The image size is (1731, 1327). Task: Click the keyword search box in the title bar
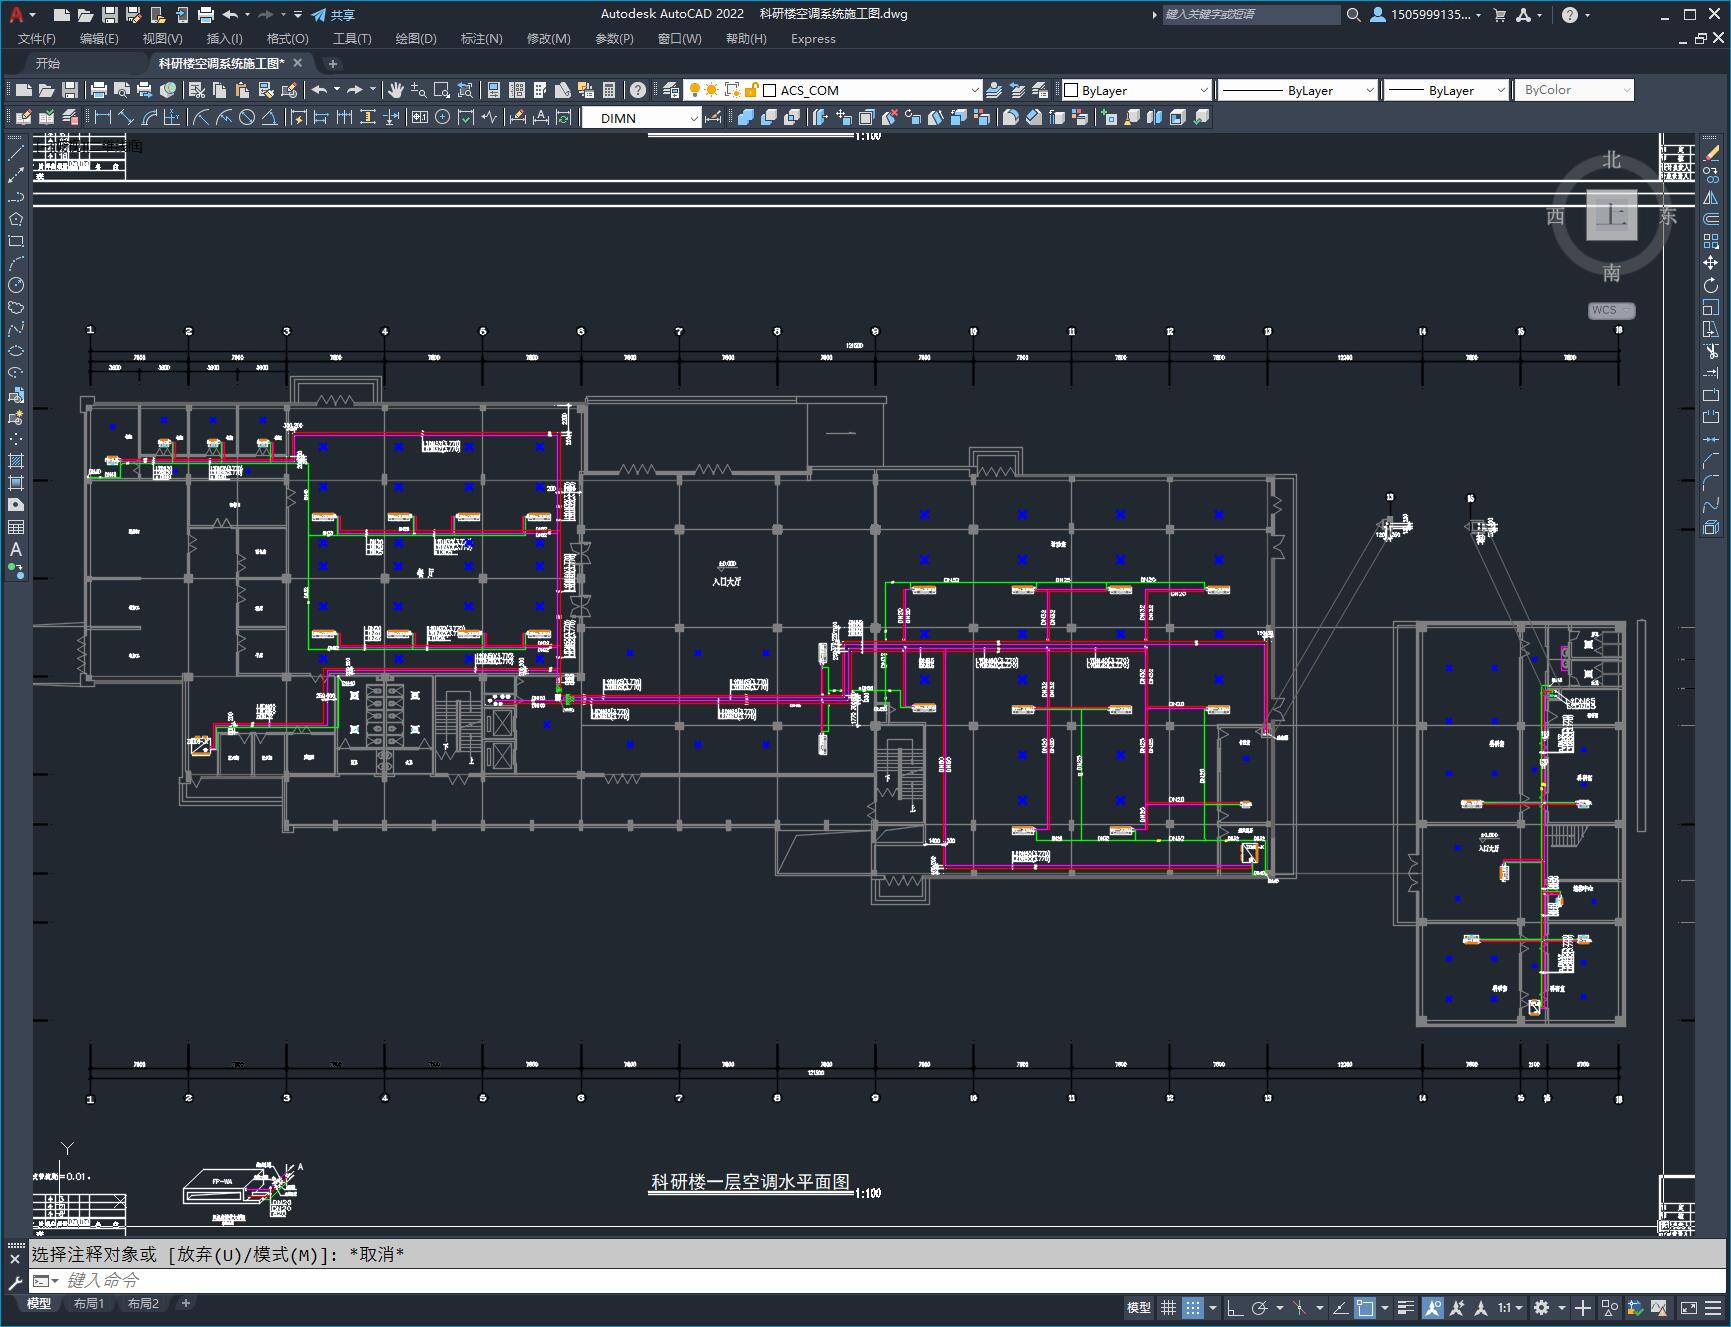1251,15
